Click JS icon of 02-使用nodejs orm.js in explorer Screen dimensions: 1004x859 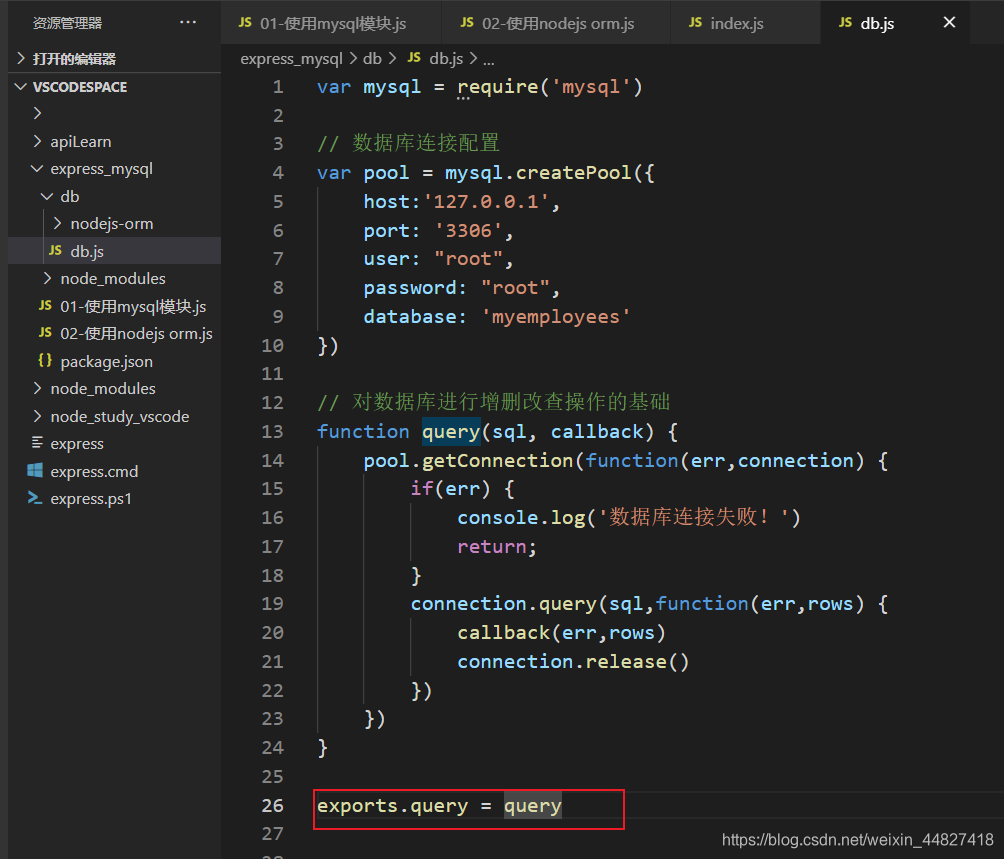coord(45,333)
